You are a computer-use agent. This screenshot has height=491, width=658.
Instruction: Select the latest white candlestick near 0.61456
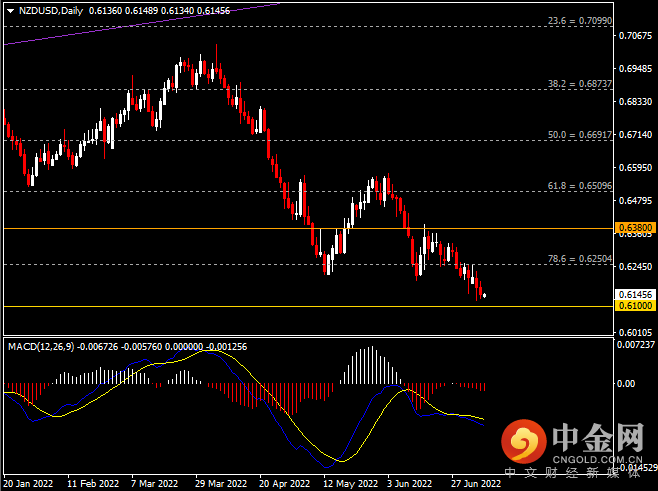pos(485,295)
